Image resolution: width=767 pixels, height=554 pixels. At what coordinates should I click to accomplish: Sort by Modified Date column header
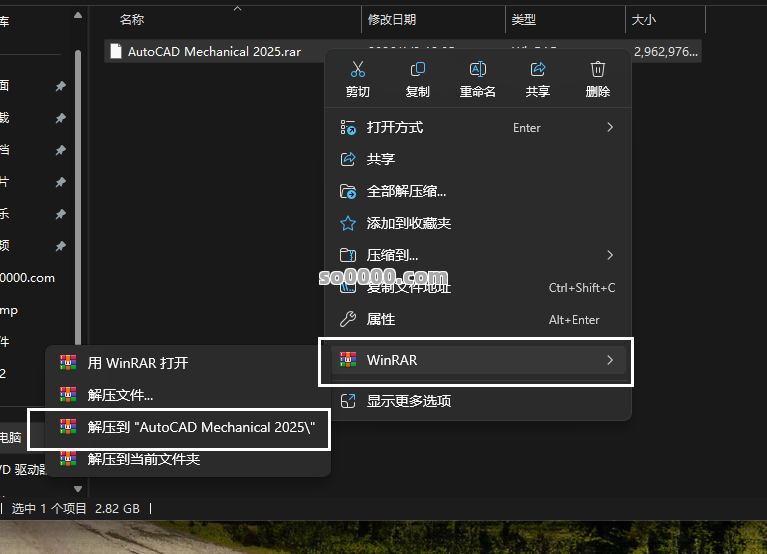[391, 19]
